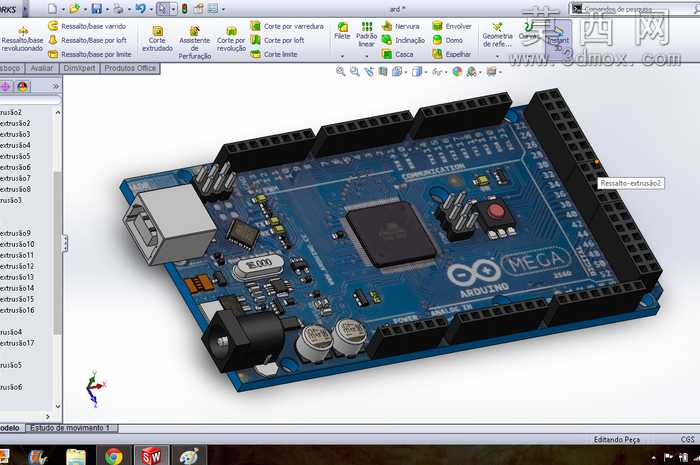This screenshot has height=465, width=700.
Task: Edit appearance color wheel icon
Action: 457,71
